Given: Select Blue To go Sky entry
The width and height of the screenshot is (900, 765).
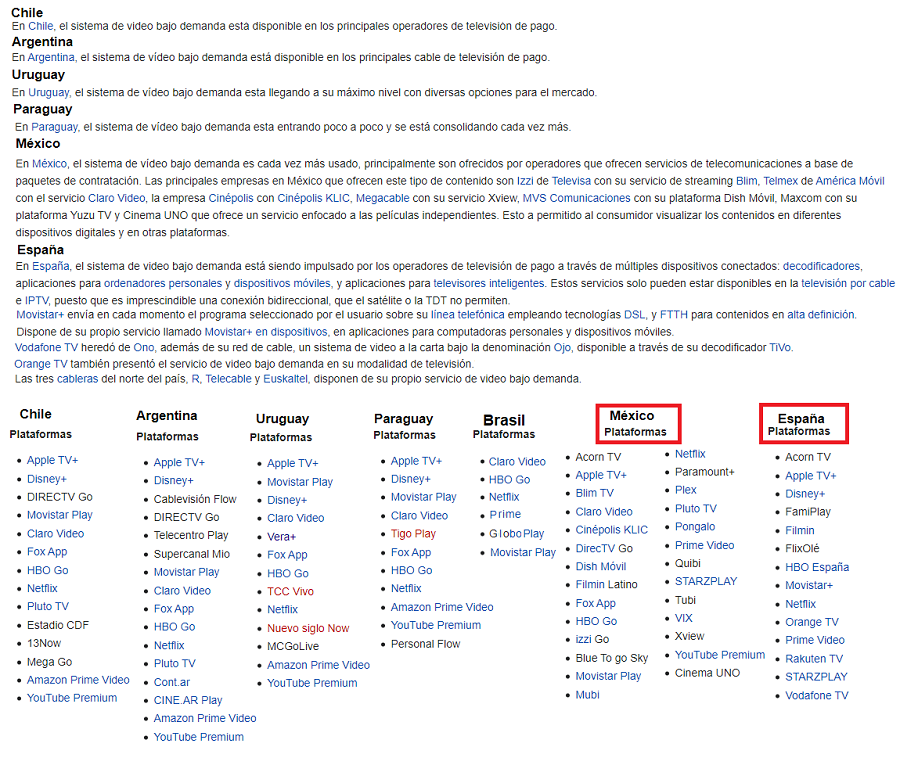Looking at the screenshot, I should [x=612, y=658].
